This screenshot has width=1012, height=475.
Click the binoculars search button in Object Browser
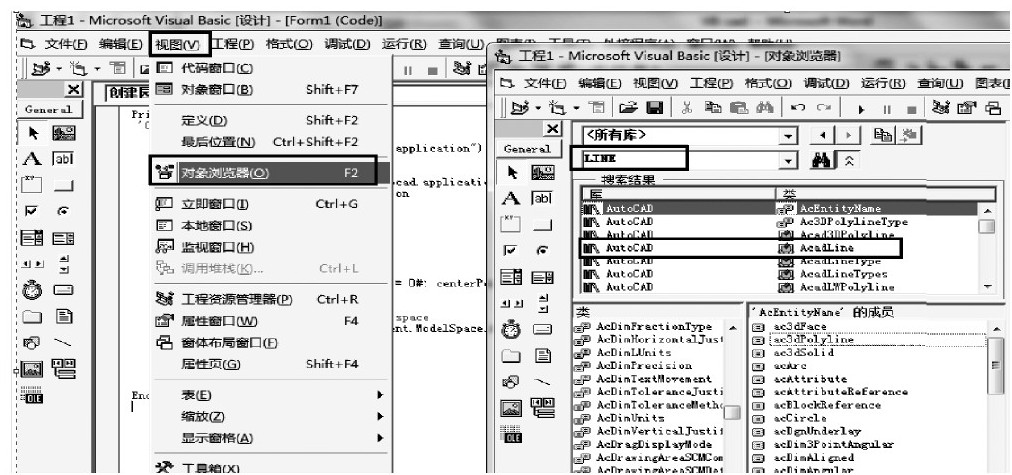[x=821, y=160]
